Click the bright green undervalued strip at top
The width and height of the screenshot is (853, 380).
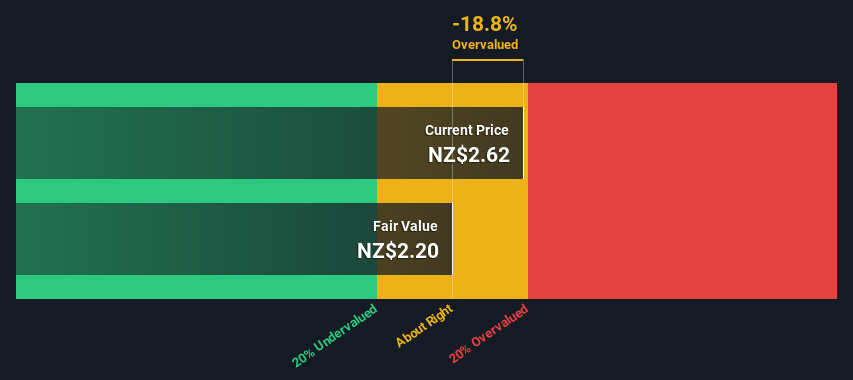(196, 95)
